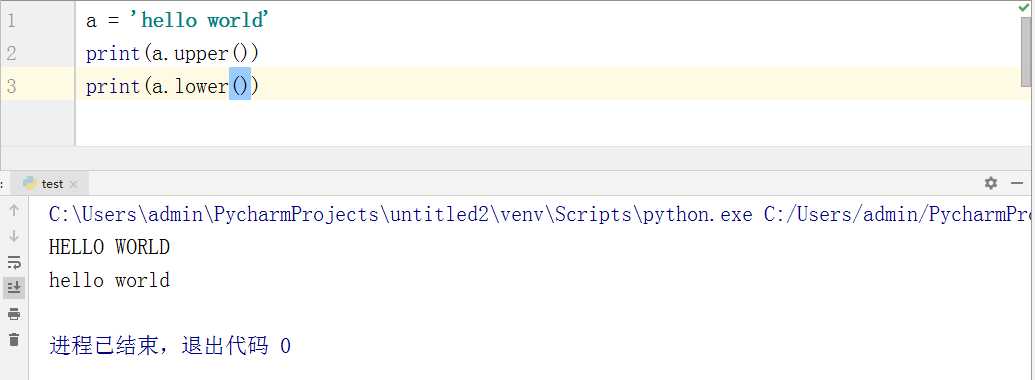The width and height of the screenshot is (1035, 380).
Task: Toggle scroll to end of console output
Action: pos(14,287)
